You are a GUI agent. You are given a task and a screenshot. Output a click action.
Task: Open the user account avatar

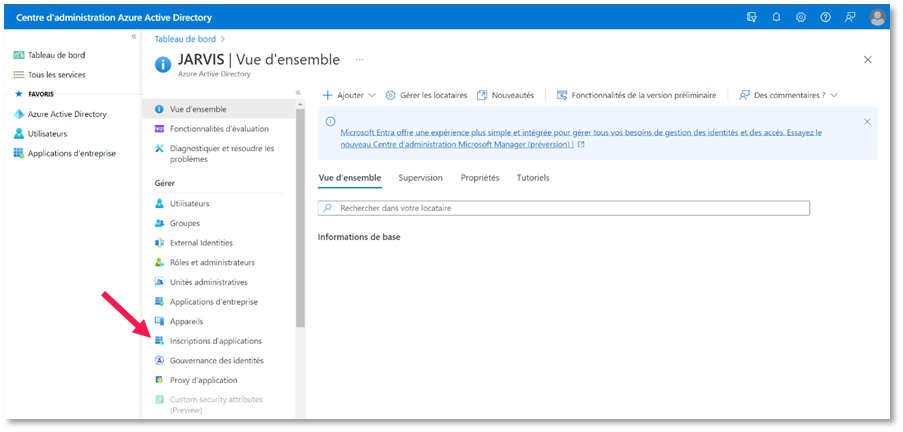click(877, 17)
